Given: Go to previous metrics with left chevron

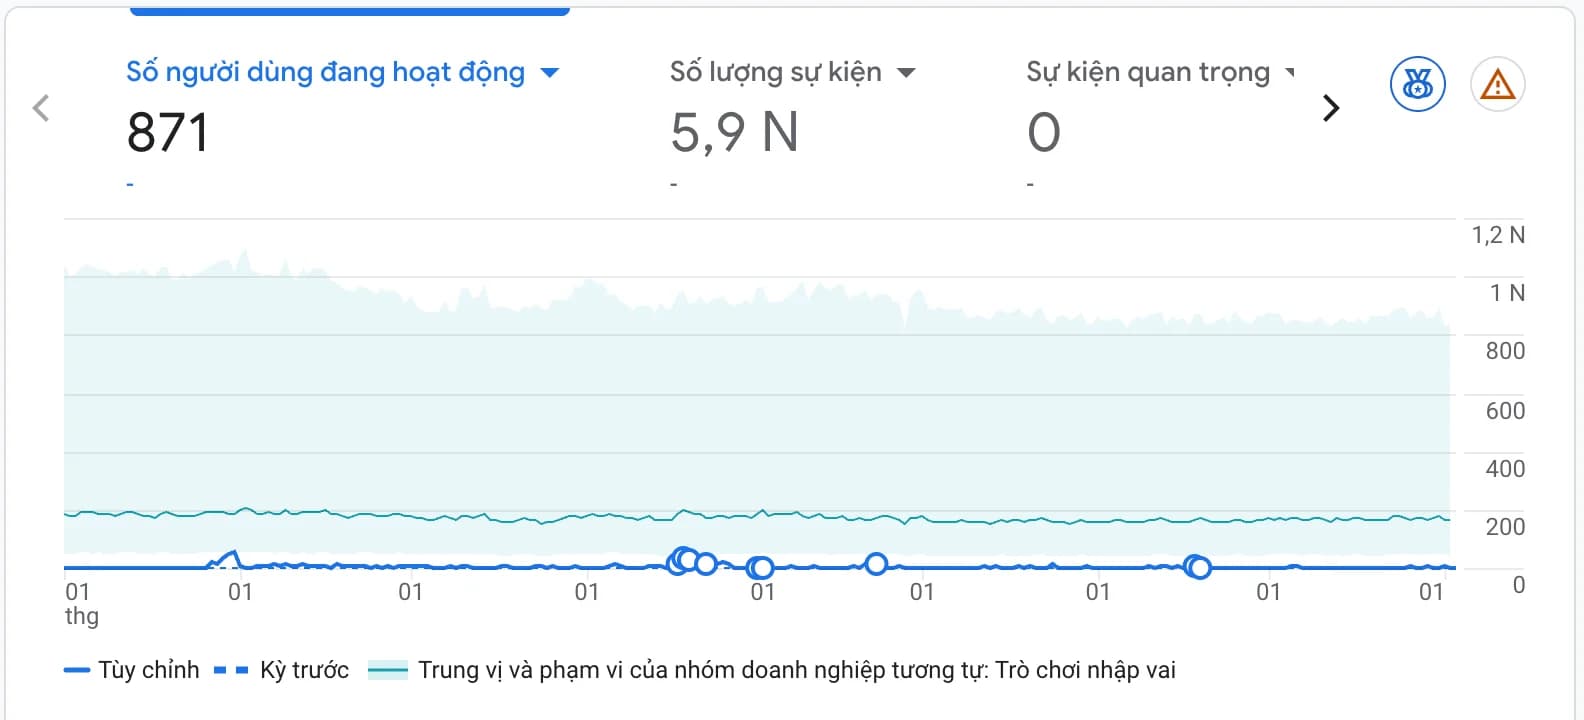Looking at the screenshot, I should click(41, 108).
